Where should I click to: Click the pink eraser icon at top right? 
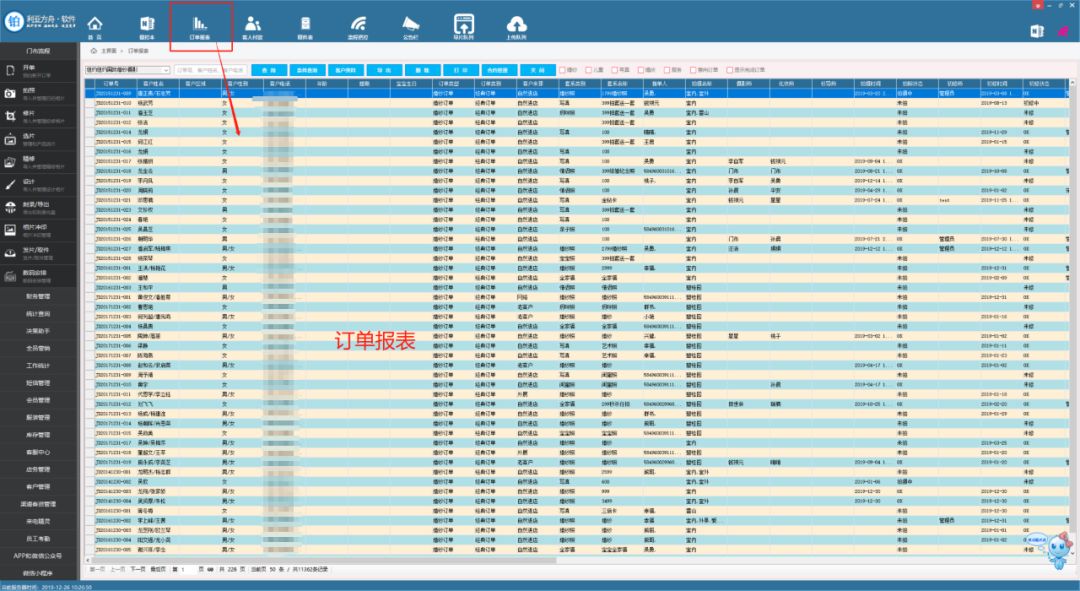1064,31
